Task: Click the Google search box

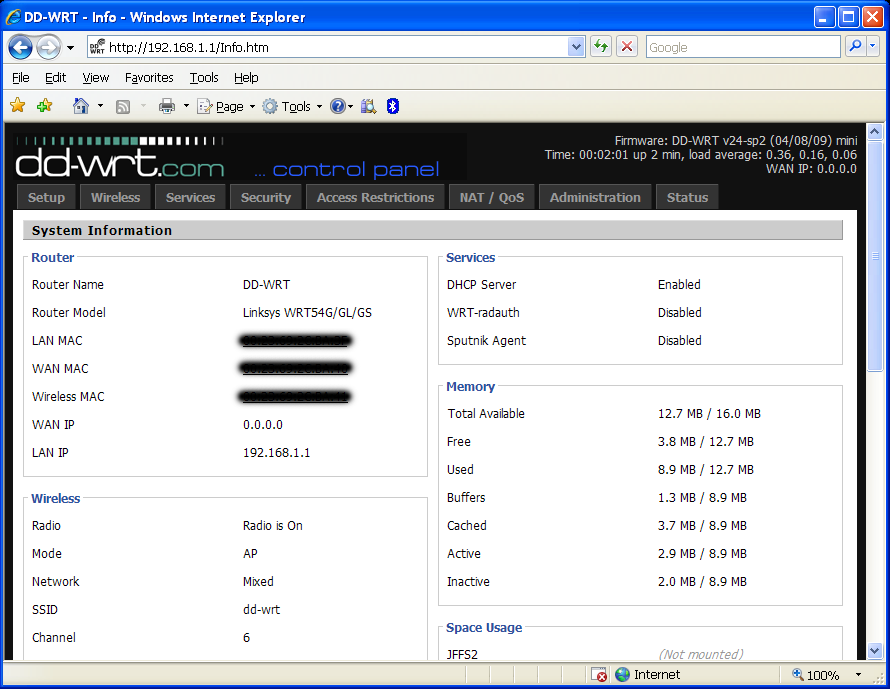Action: (742, 47)
